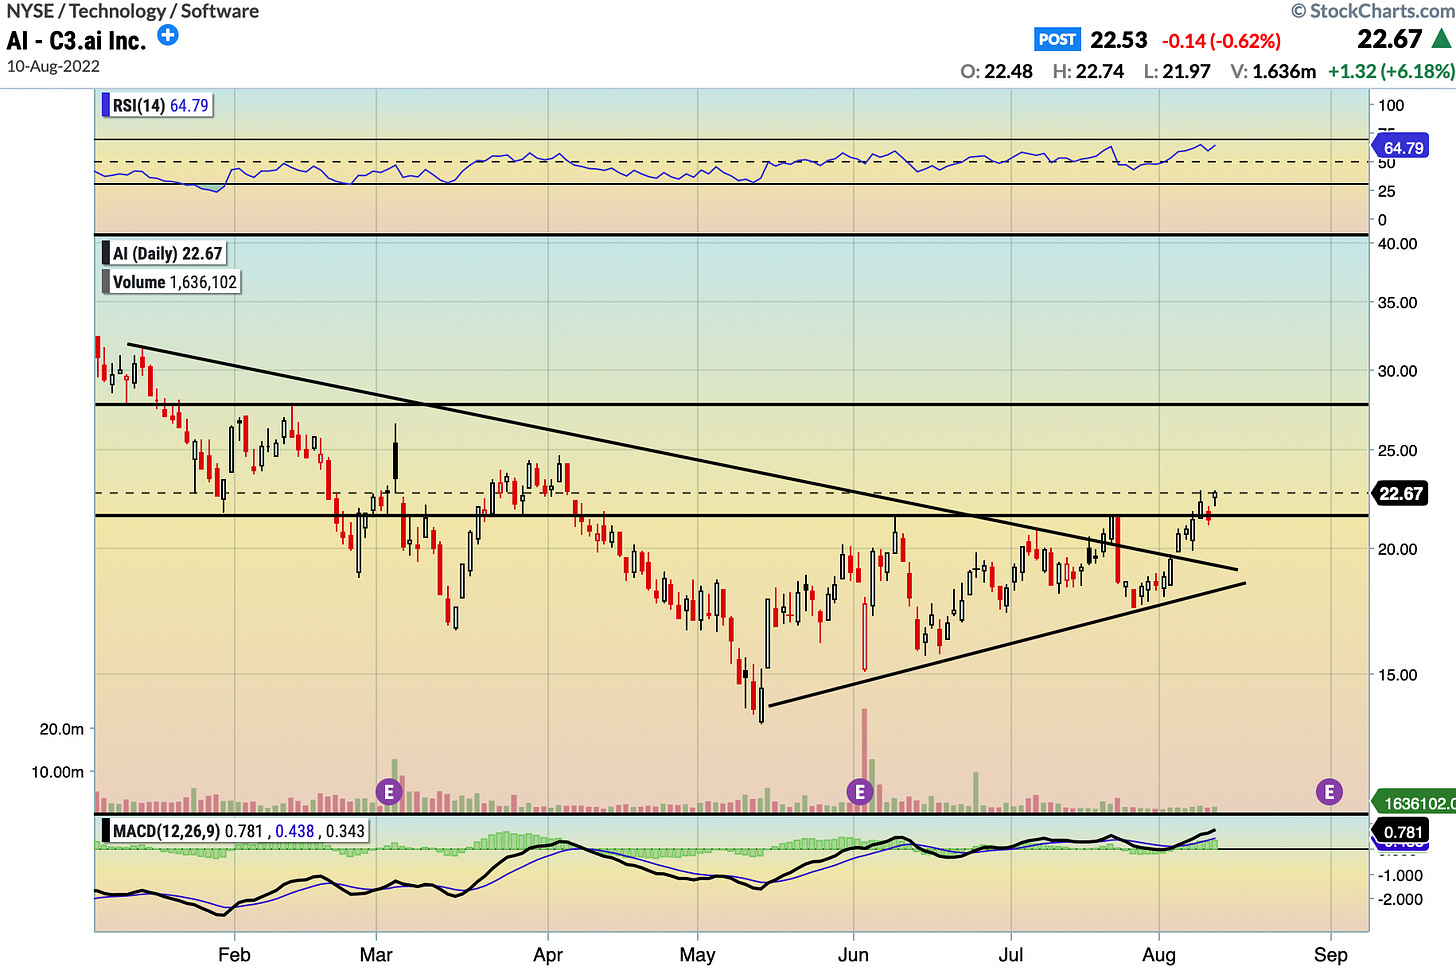Viewport: 1456px width, 979px height.
Task: Click NYSE / Technology / Software heading
Action: coord(132,11)
